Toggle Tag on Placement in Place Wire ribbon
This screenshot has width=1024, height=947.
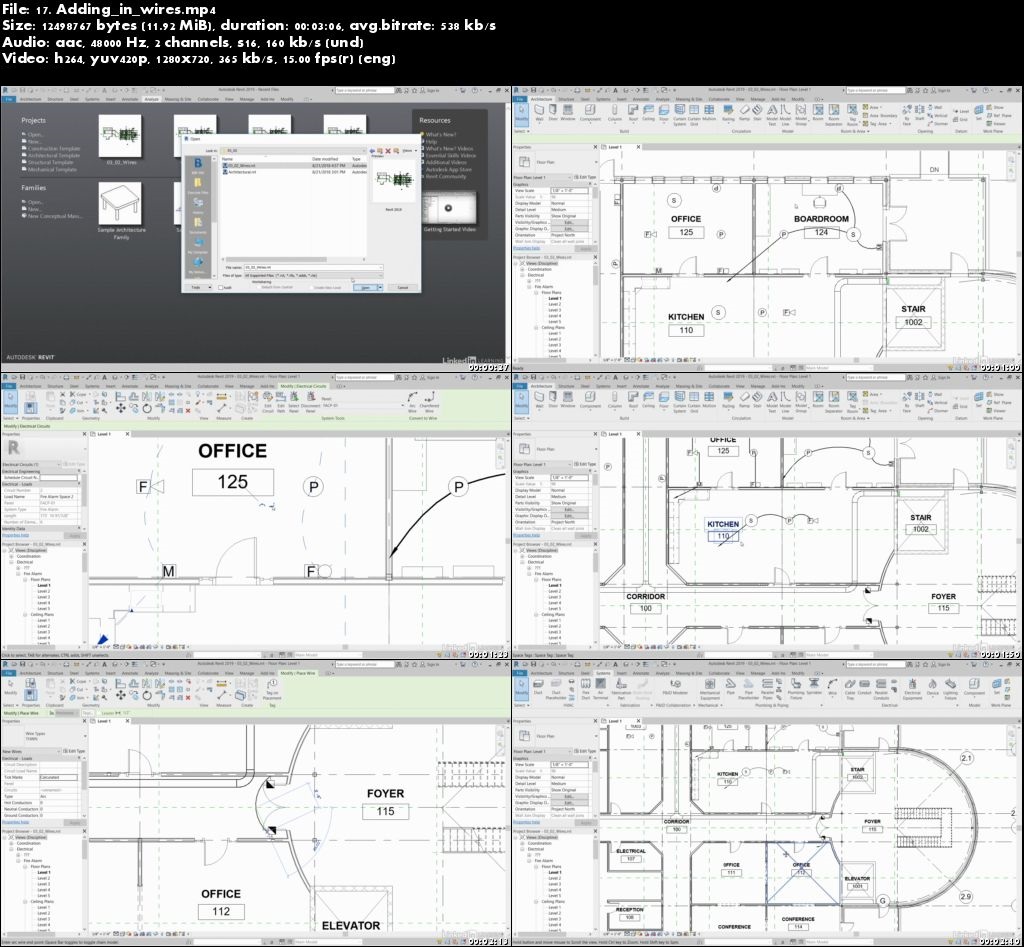coord(272,689)
